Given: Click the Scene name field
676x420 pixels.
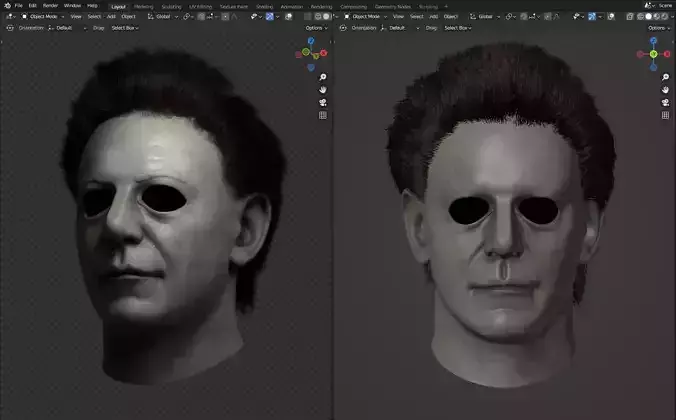Looking at the screenshot, I should click(665, 6).
